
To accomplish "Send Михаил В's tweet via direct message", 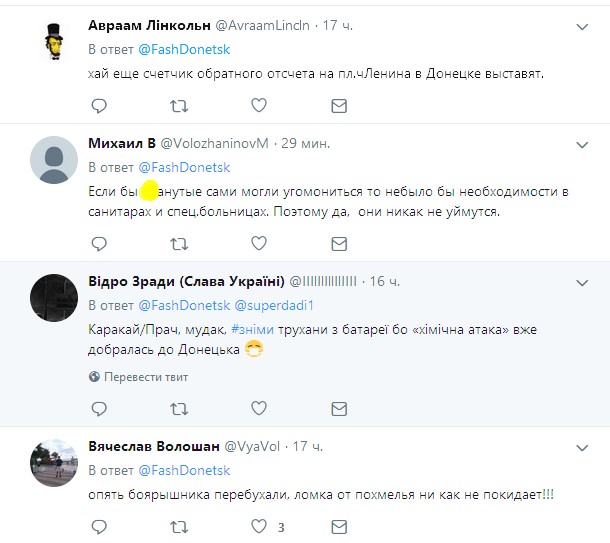I will point(339,243).
